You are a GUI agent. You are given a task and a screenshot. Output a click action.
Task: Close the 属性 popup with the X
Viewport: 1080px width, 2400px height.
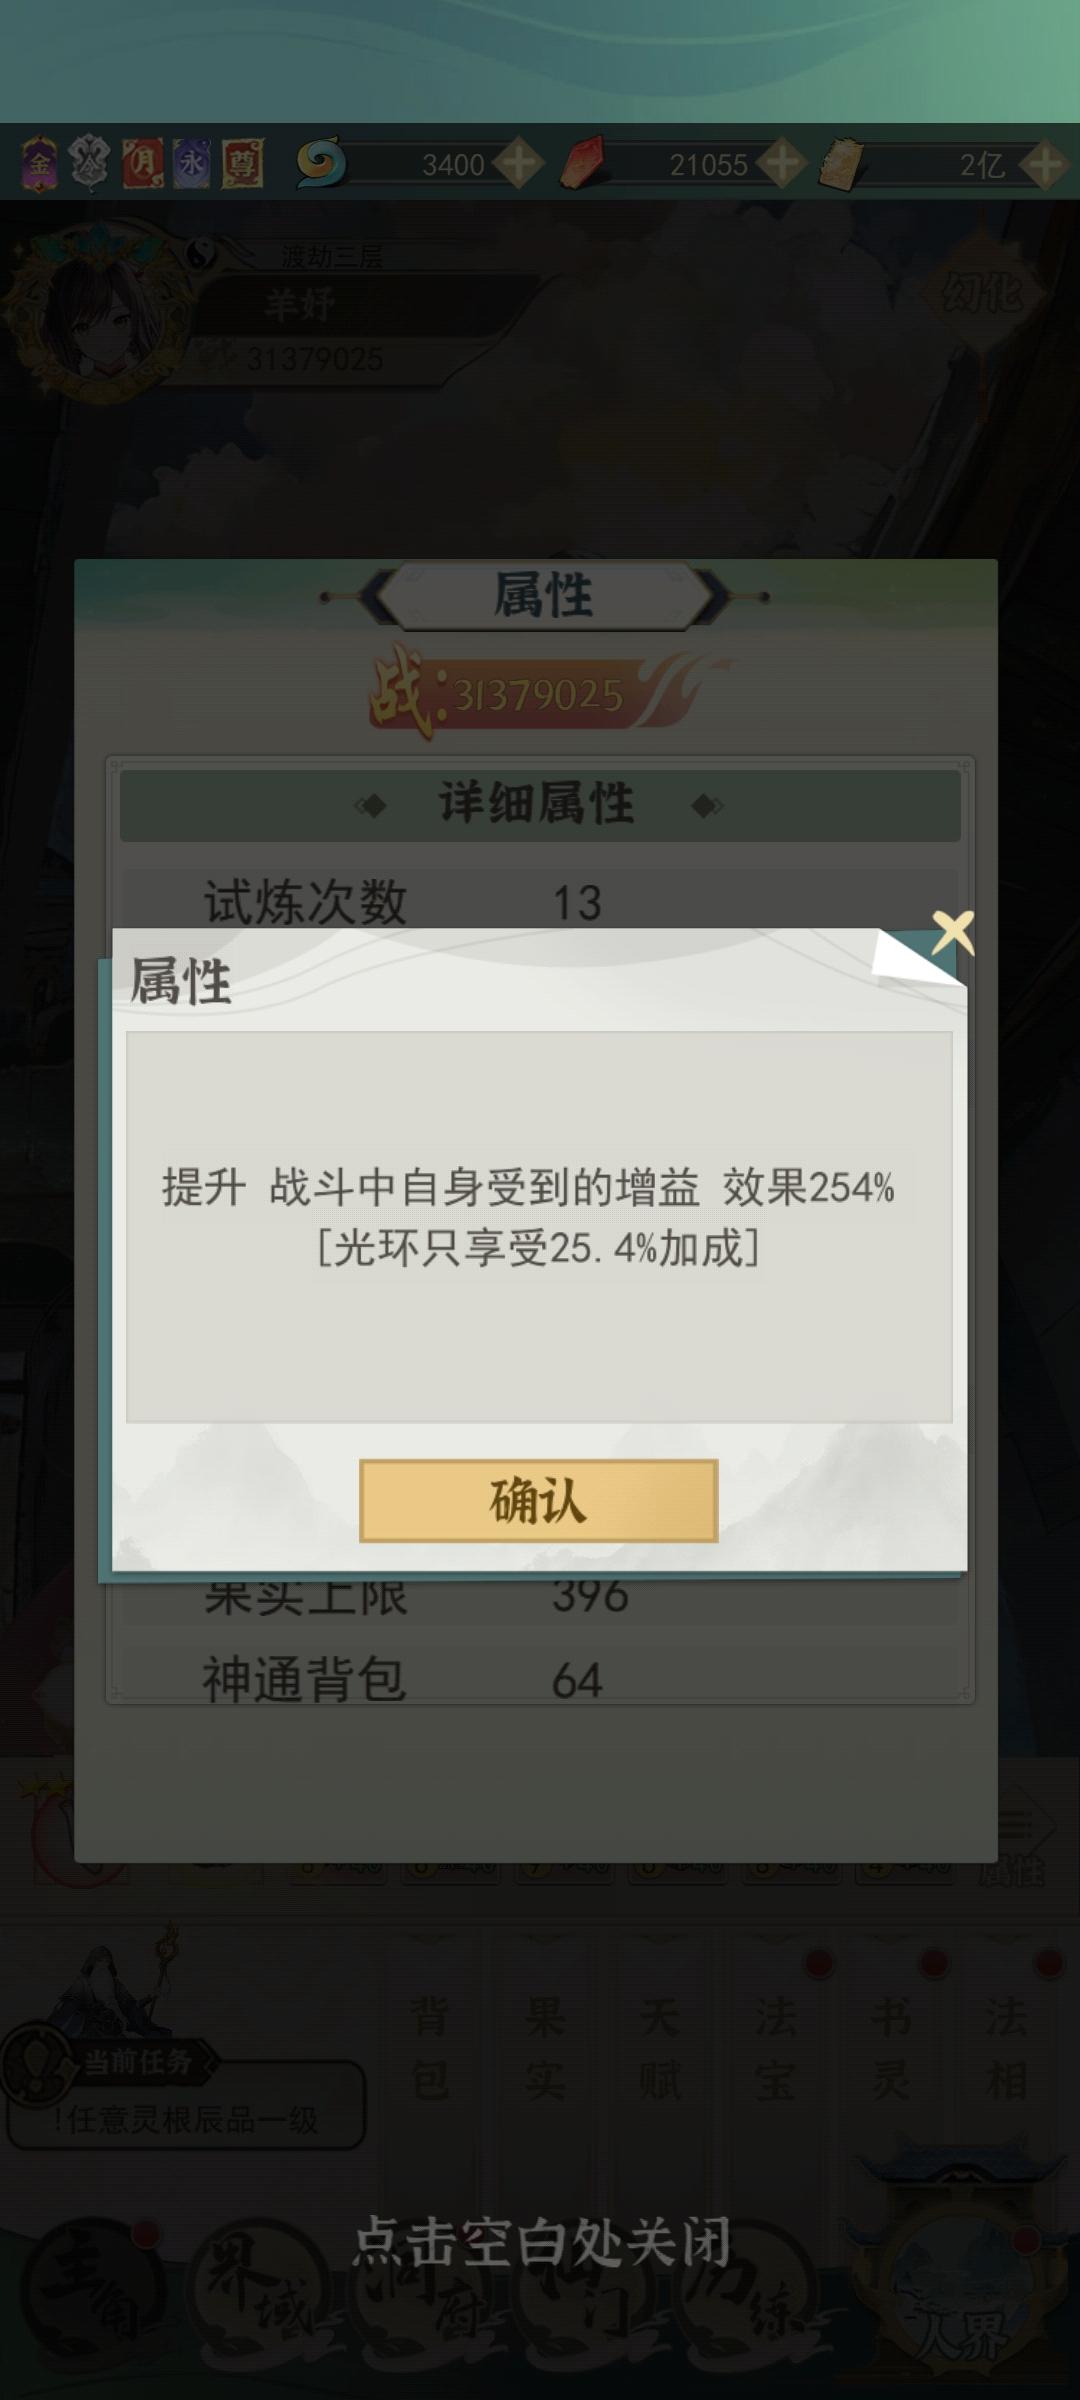coord(953,933)
